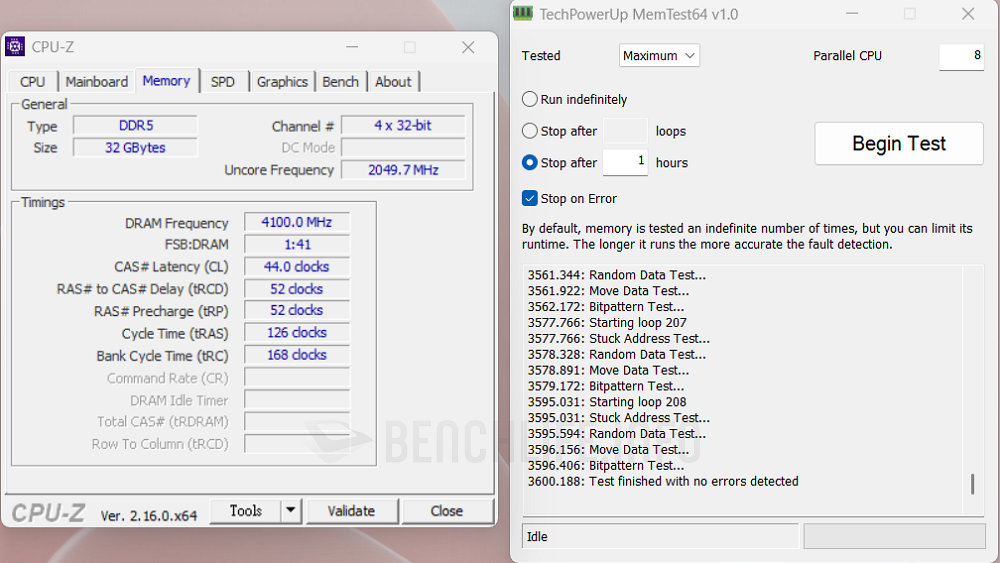Click the CPU-Z app icon in title bar
The height and width of the screenshot is (563, 1000).
(15, 47)
